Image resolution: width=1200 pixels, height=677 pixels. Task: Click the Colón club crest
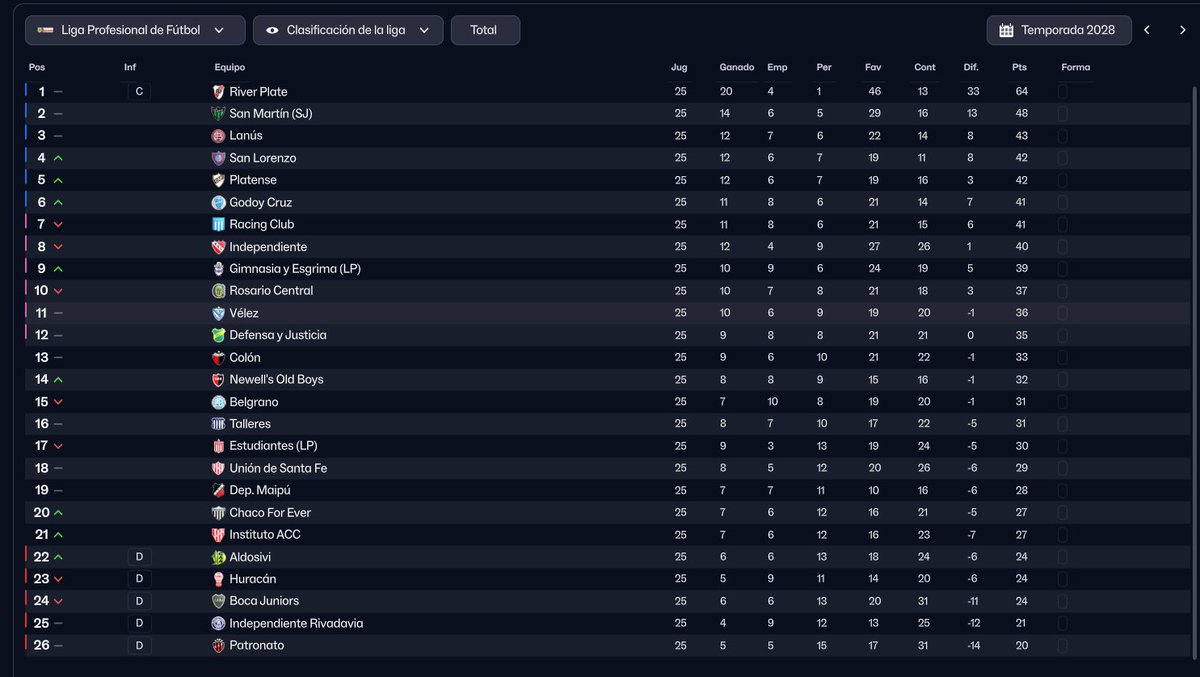[218, 357]
